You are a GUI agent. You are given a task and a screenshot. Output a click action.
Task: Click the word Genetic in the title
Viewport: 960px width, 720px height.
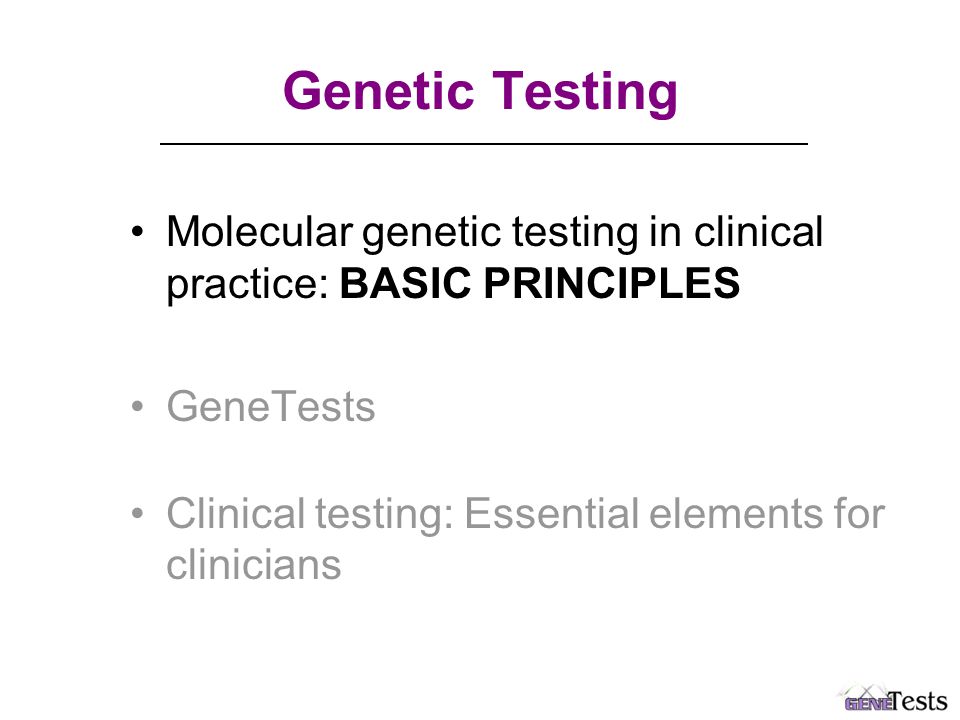(x=378, y=91)
